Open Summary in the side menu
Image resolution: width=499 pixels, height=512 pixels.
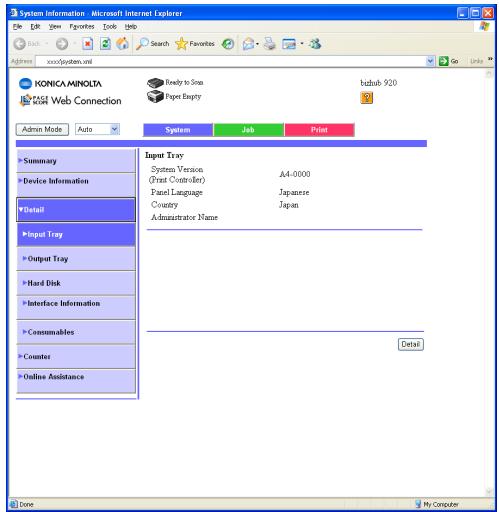click(x=76, y=161)
